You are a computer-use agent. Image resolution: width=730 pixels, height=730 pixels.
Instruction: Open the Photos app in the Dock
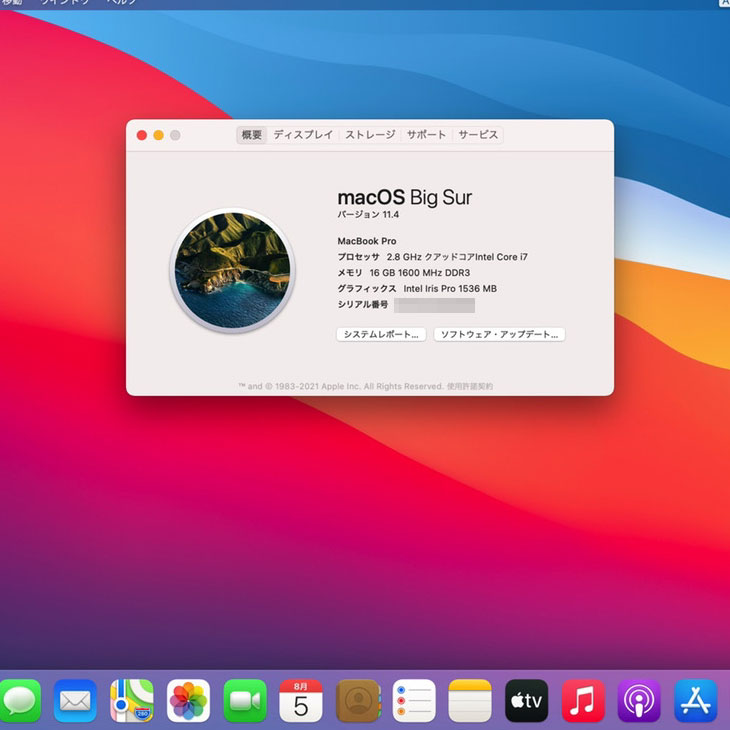[x=188, y=700]
